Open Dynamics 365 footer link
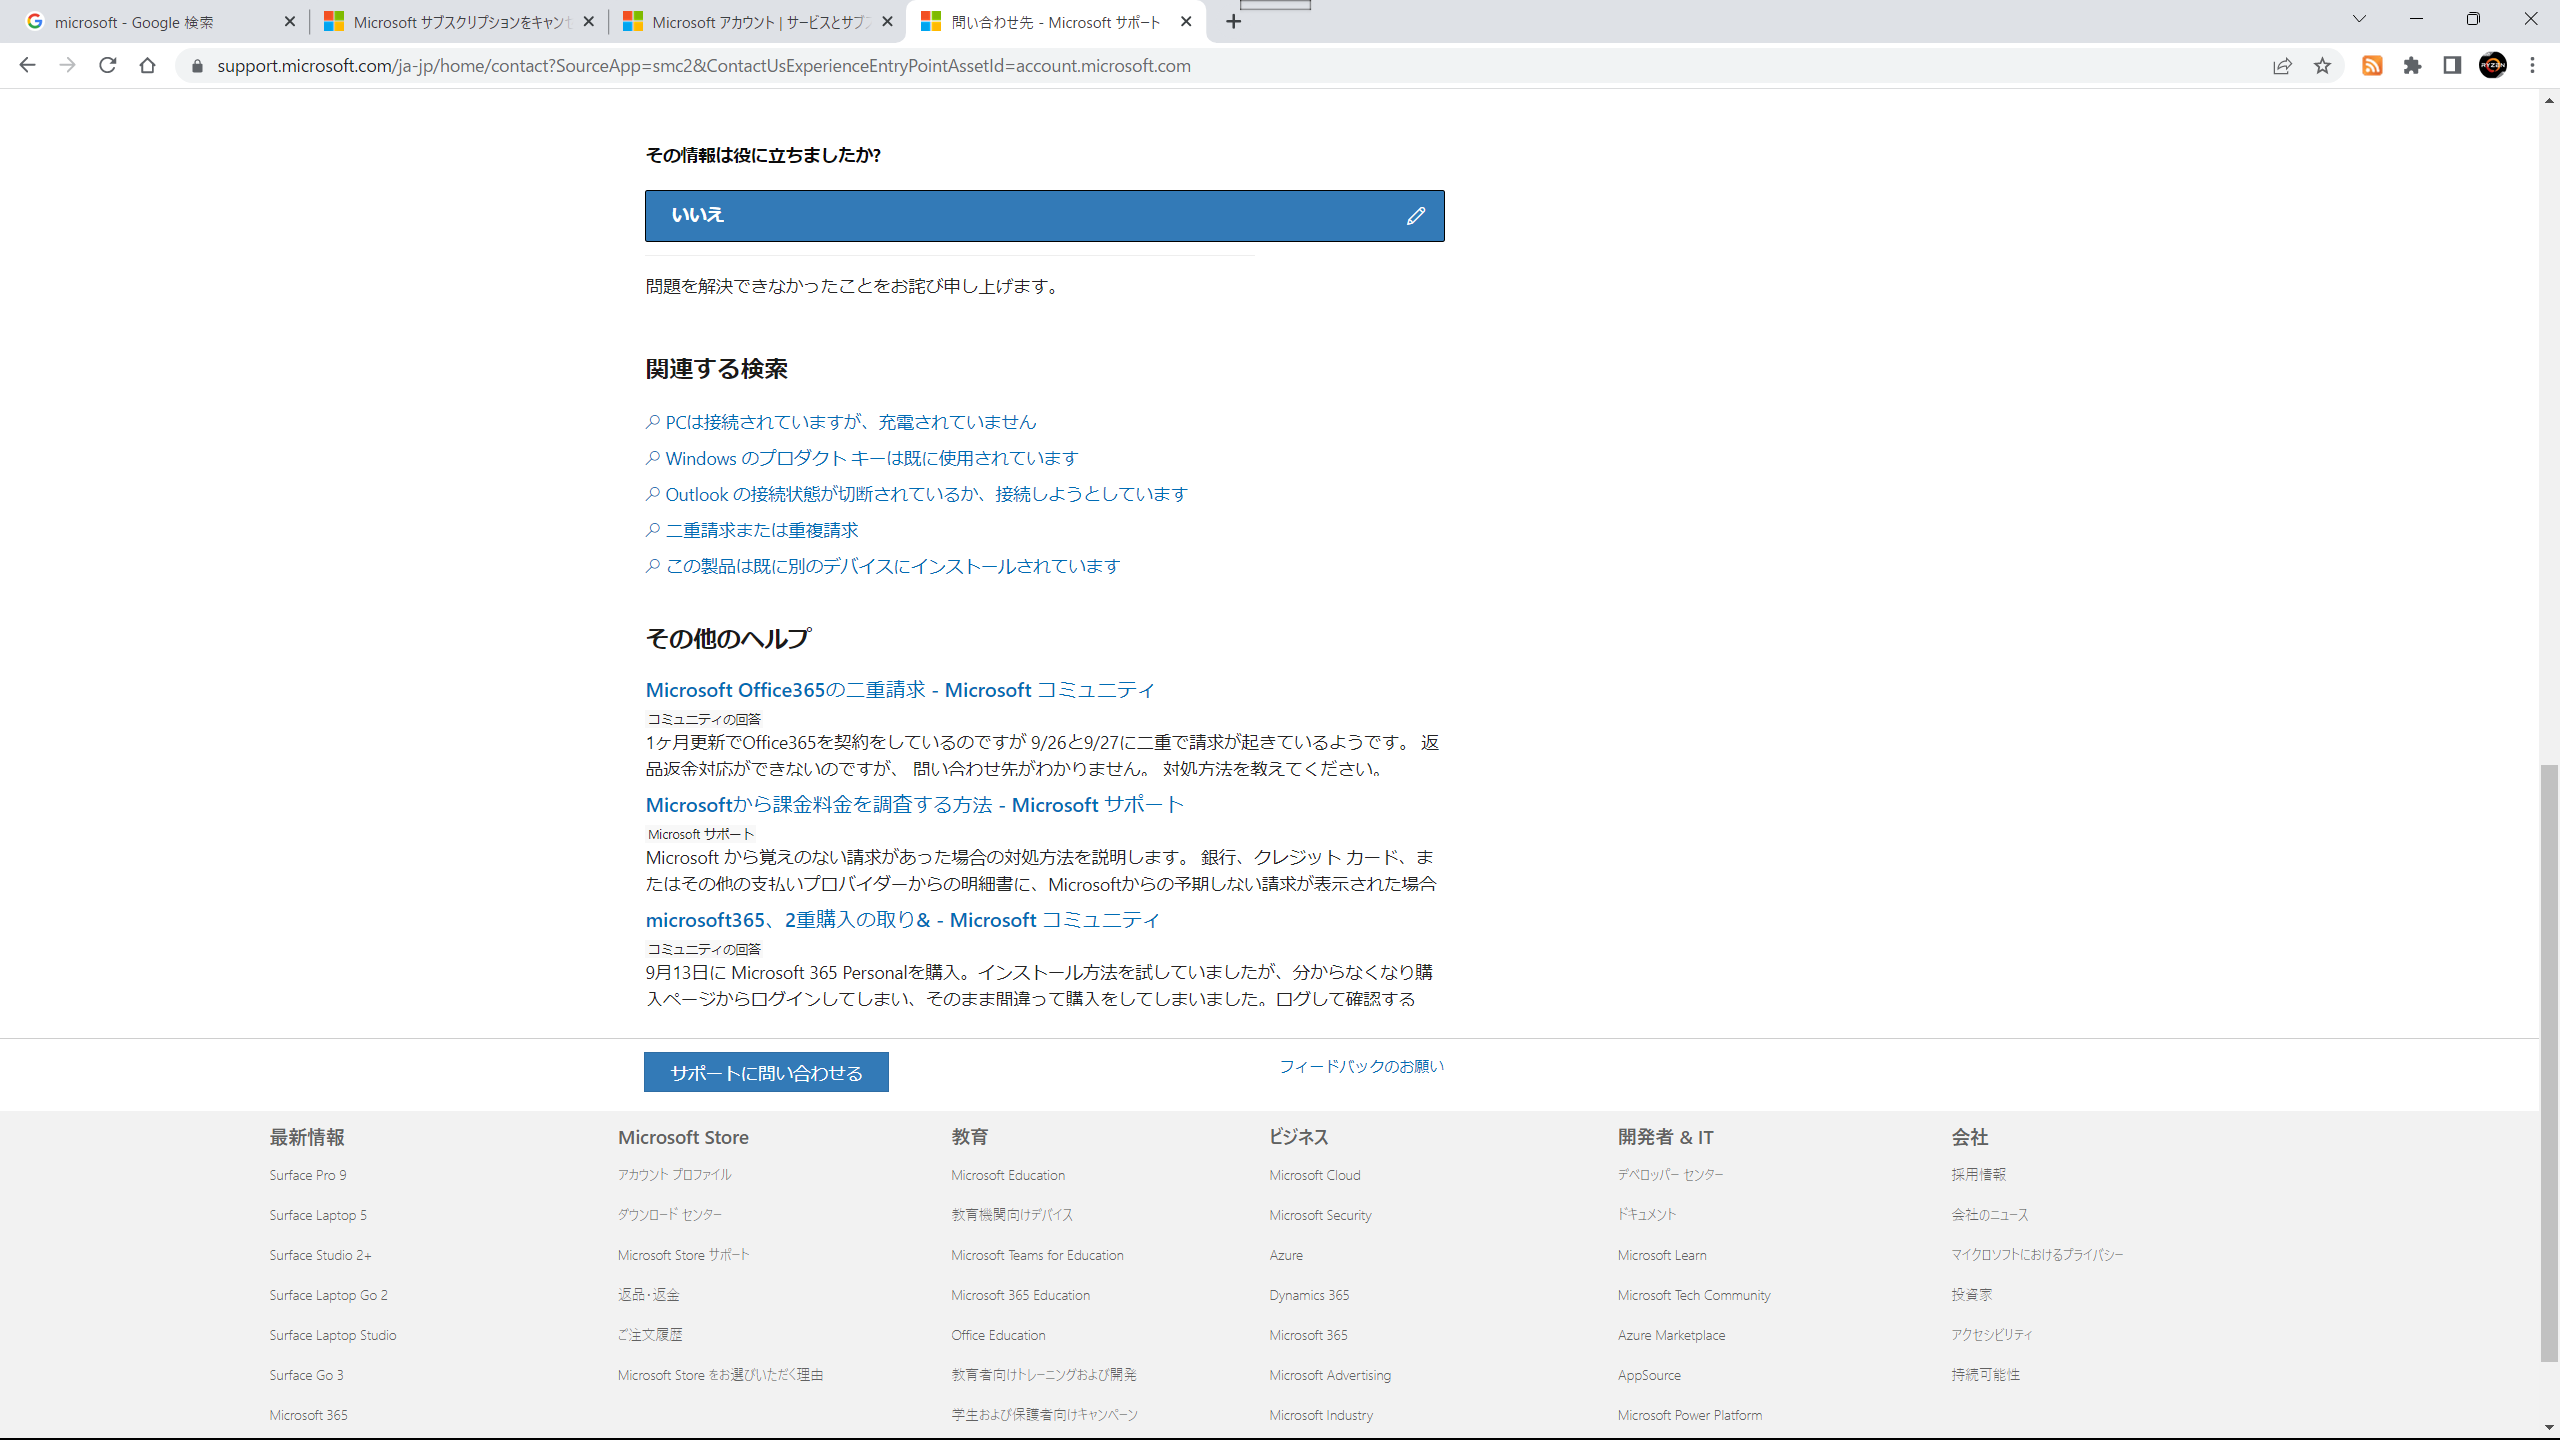 [1309, 1295]
